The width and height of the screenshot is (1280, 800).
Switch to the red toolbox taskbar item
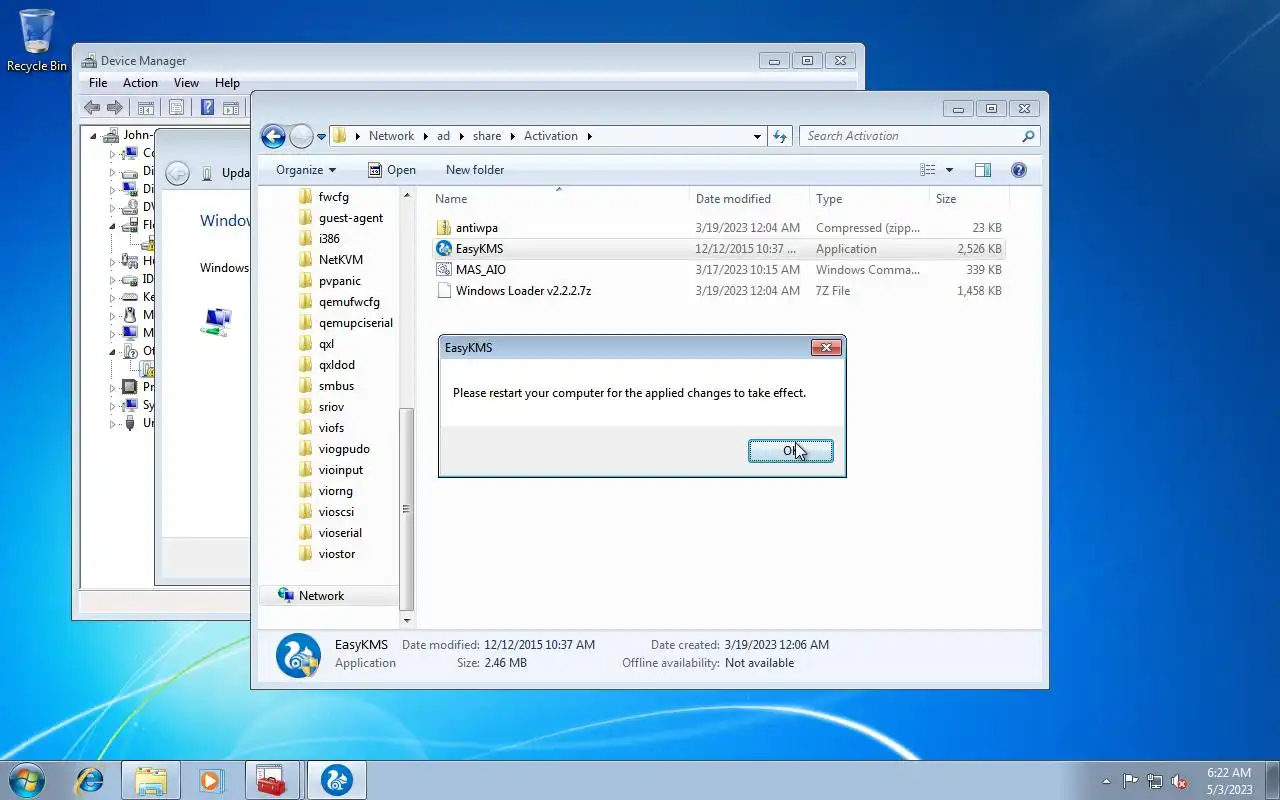coord(272,780)
